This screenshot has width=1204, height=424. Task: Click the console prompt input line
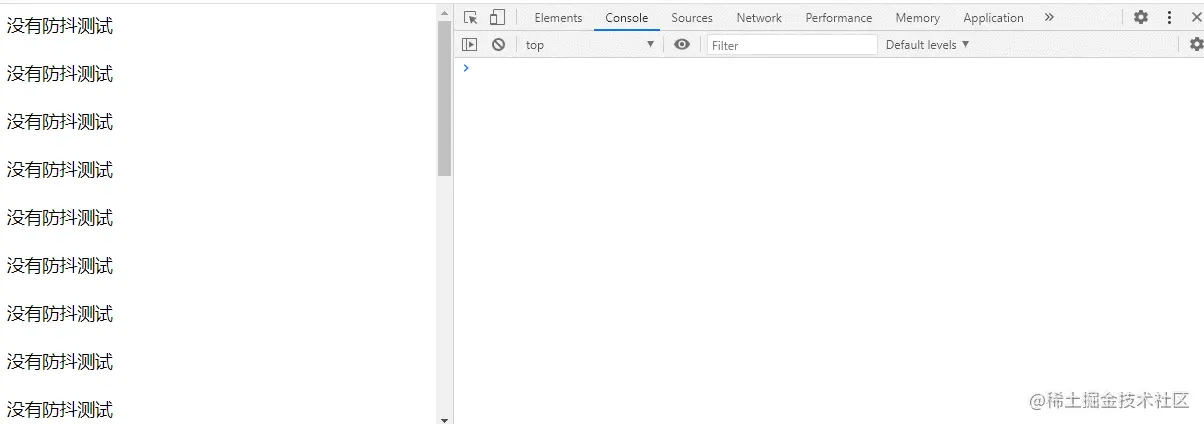pos(830,68)
